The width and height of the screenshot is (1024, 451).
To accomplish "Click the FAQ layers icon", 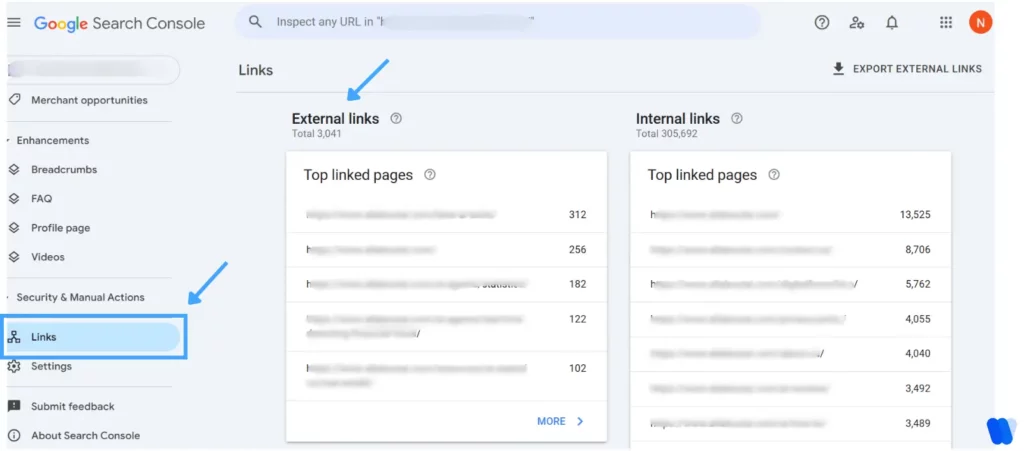I will tap(14, 198).
